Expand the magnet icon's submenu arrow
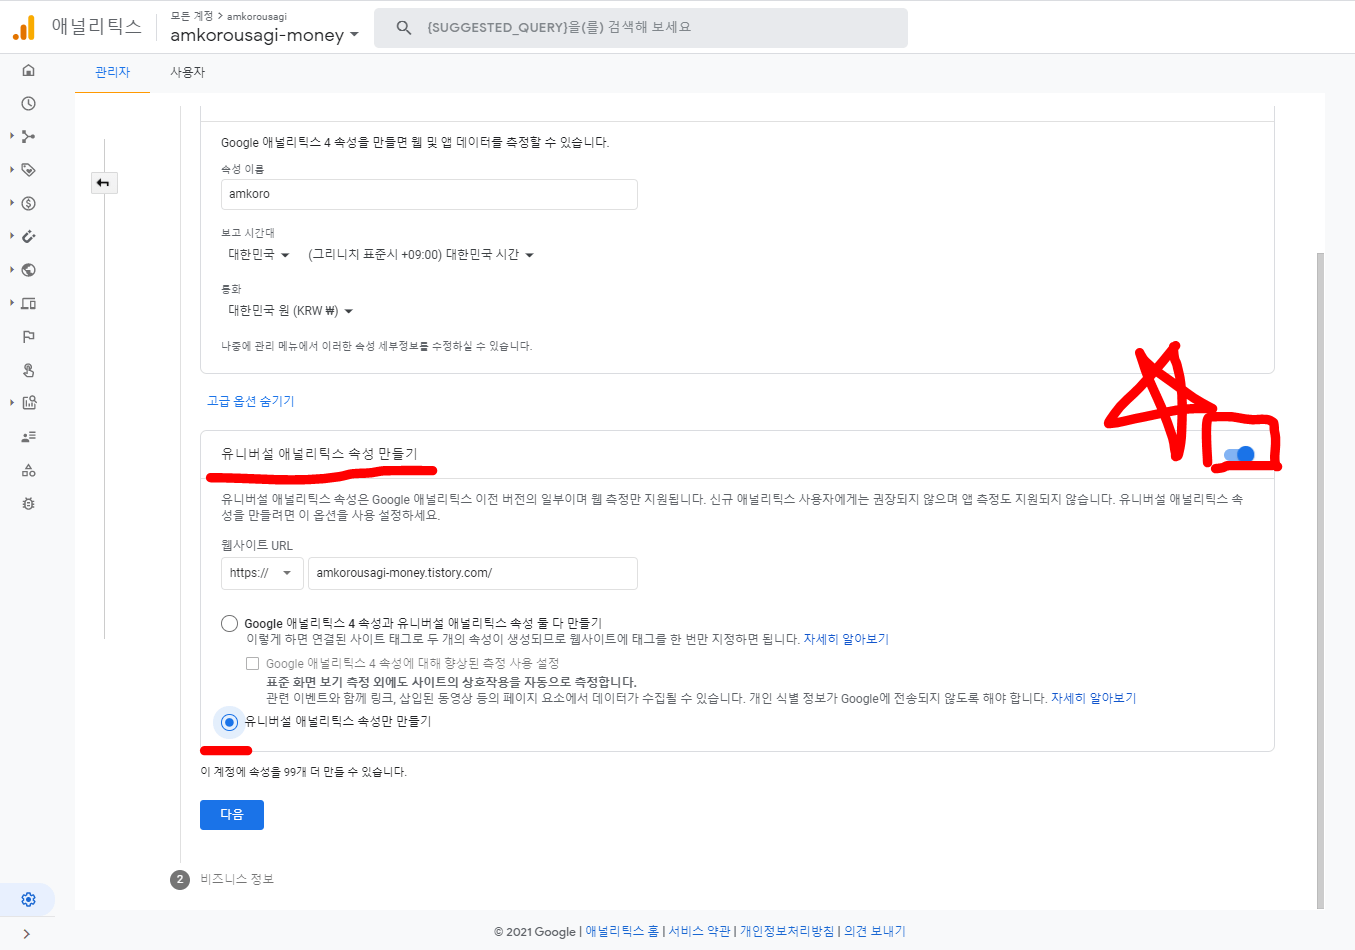The height and width of the screenshot is (950, 1355). (12, 236)
